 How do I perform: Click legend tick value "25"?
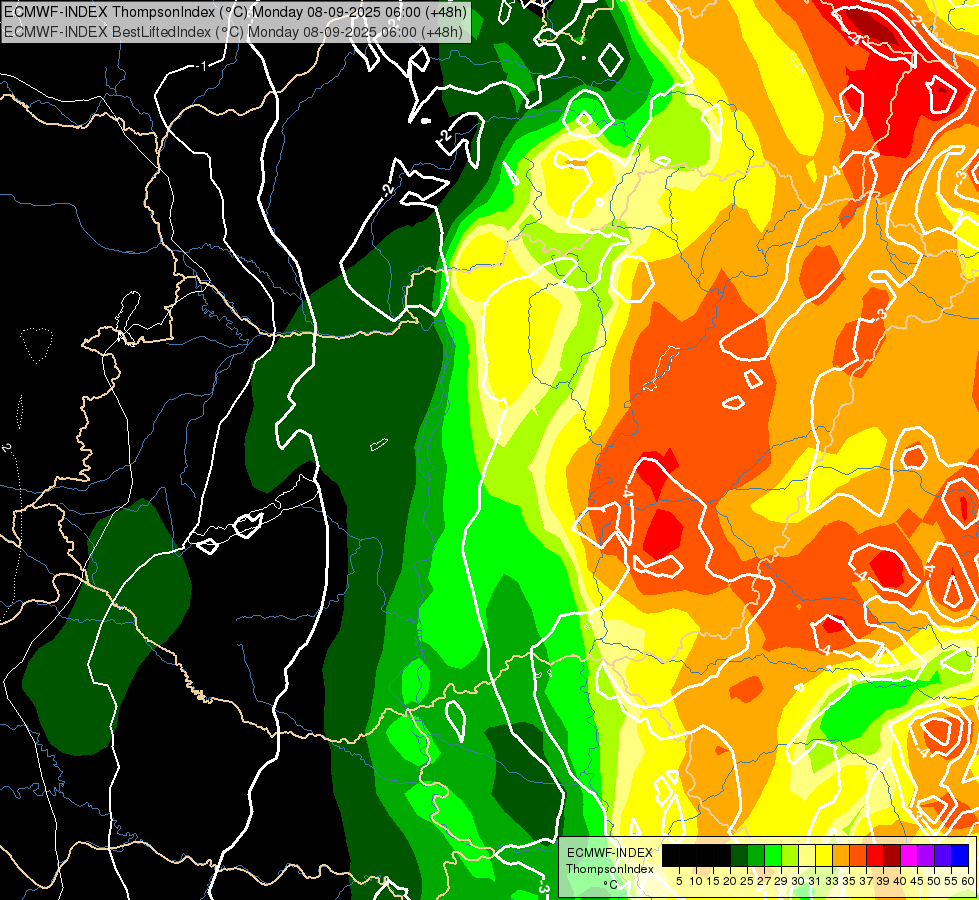tap(747, 881)
